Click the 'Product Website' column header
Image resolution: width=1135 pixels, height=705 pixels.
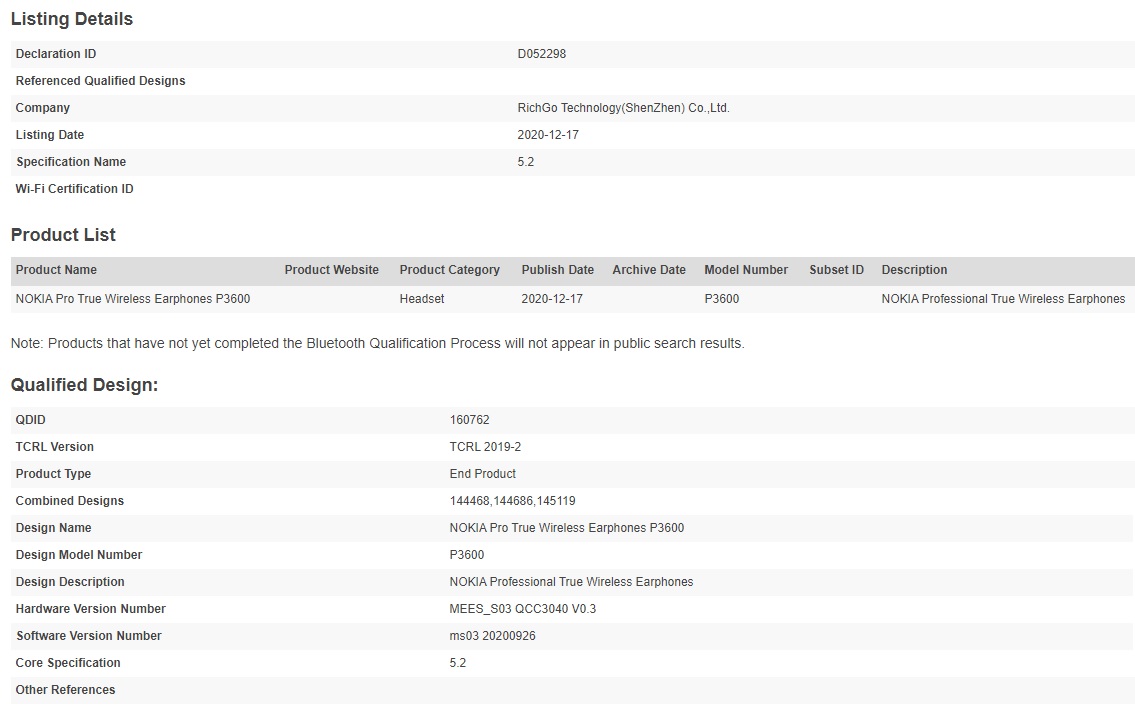(x=332, y=270)
